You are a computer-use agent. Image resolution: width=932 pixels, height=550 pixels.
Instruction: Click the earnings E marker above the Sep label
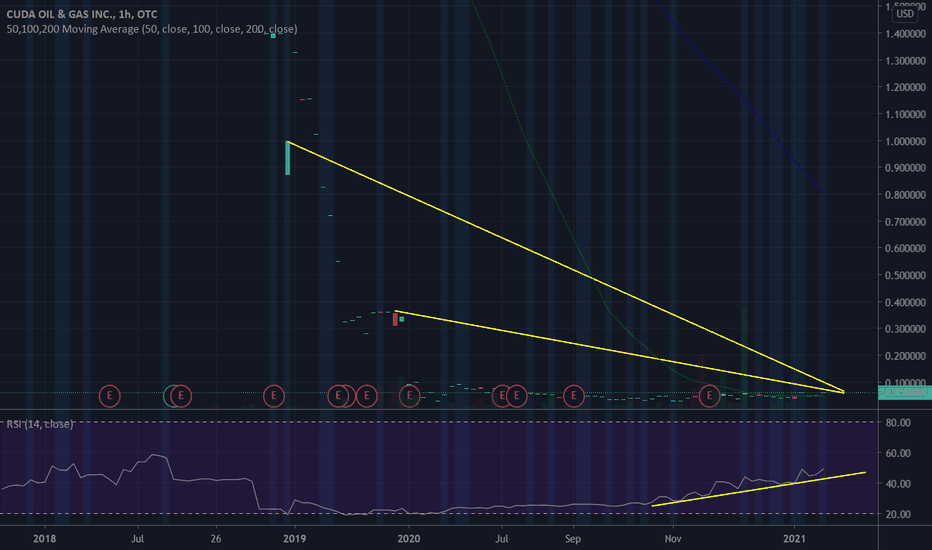pyautogui.click(x=574, y=396)
